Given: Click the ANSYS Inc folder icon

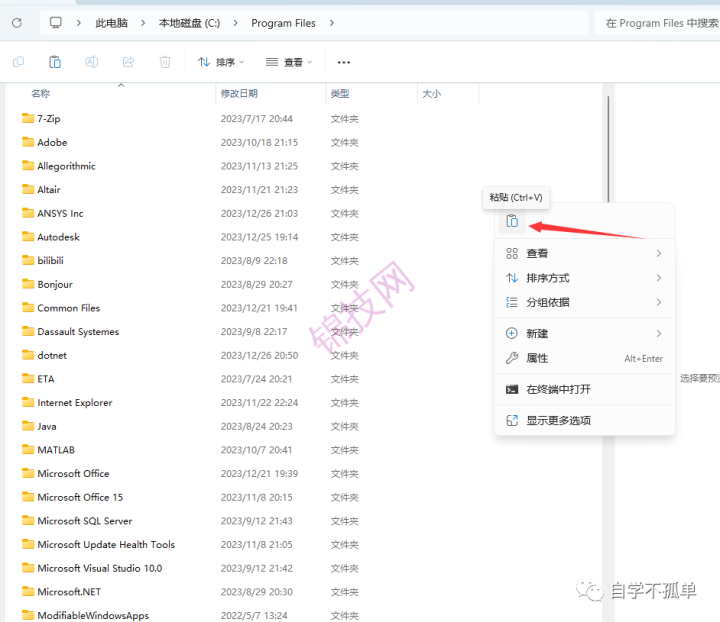Looking at the screenshot, I should click(x=28, y=213).
